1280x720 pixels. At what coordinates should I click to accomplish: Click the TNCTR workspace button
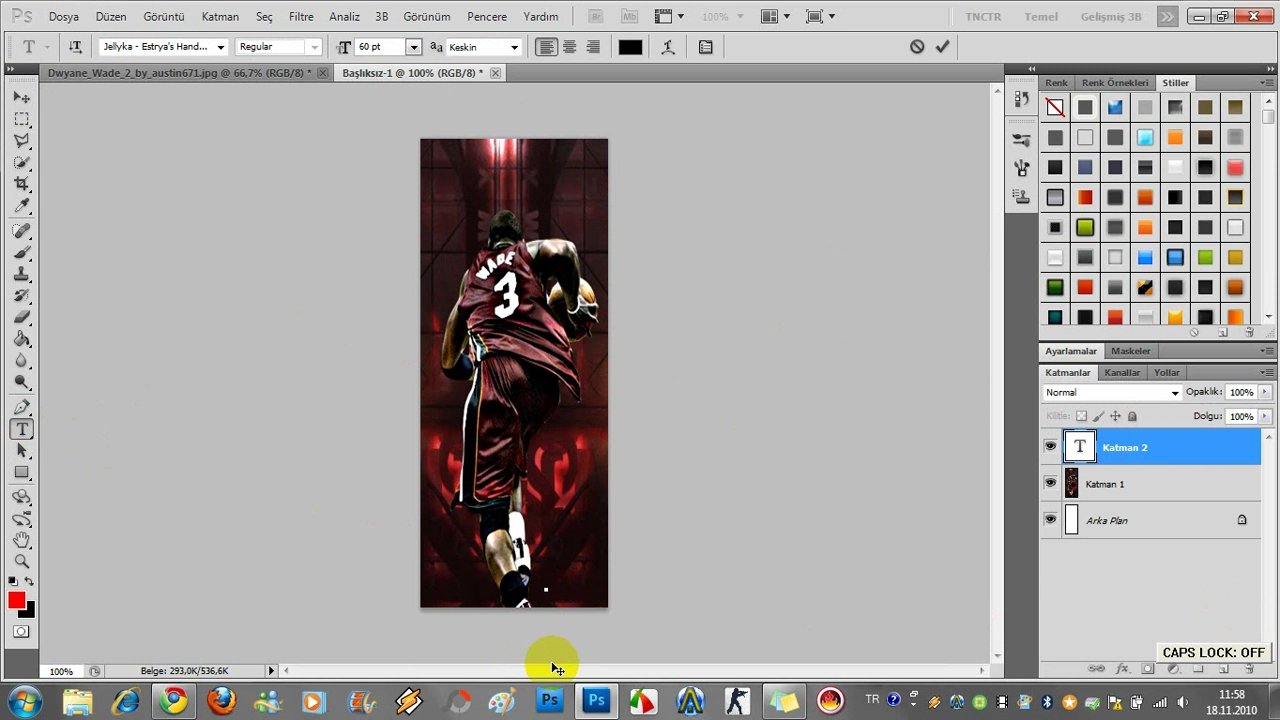(x=984, y=17)
